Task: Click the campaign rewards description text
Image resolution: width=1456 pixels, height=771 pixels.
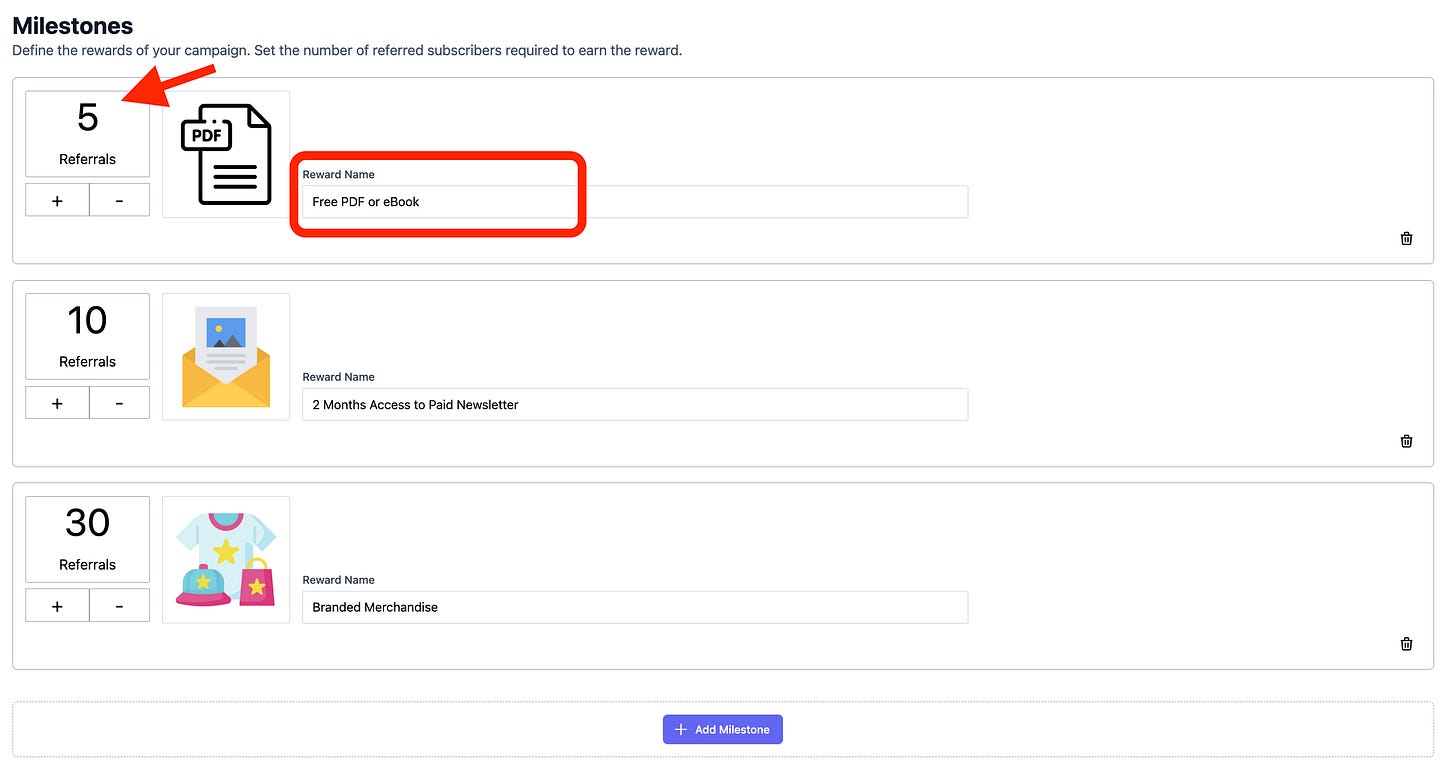Action: click(347, 50)
